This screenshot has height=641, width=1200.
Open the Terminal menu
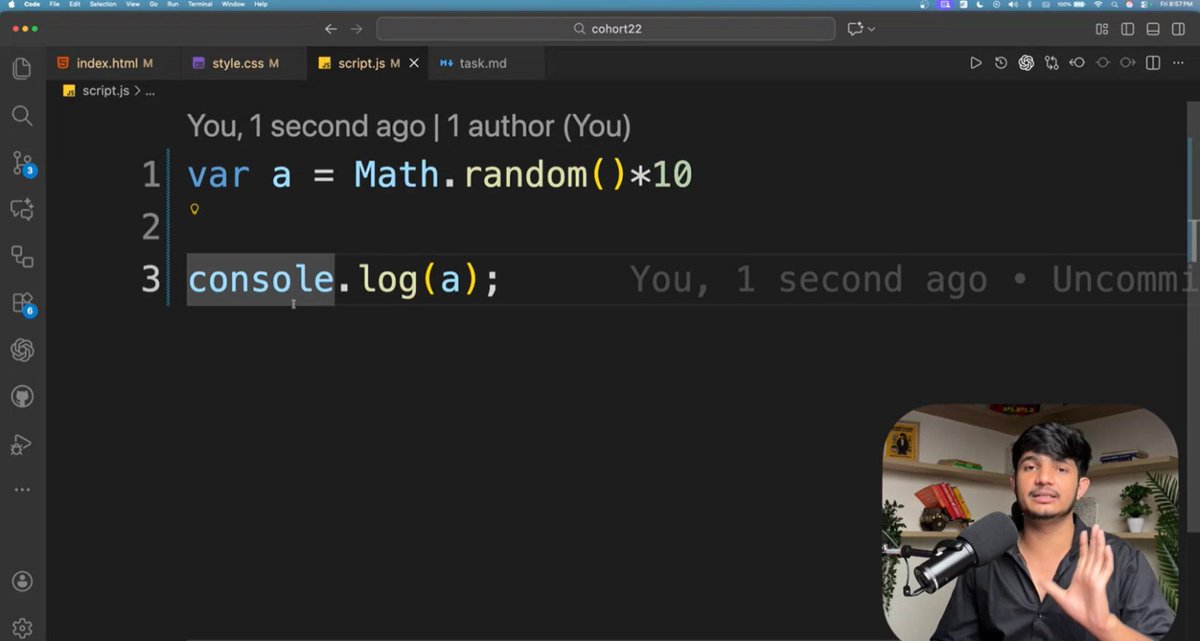[x=199, y=4]
